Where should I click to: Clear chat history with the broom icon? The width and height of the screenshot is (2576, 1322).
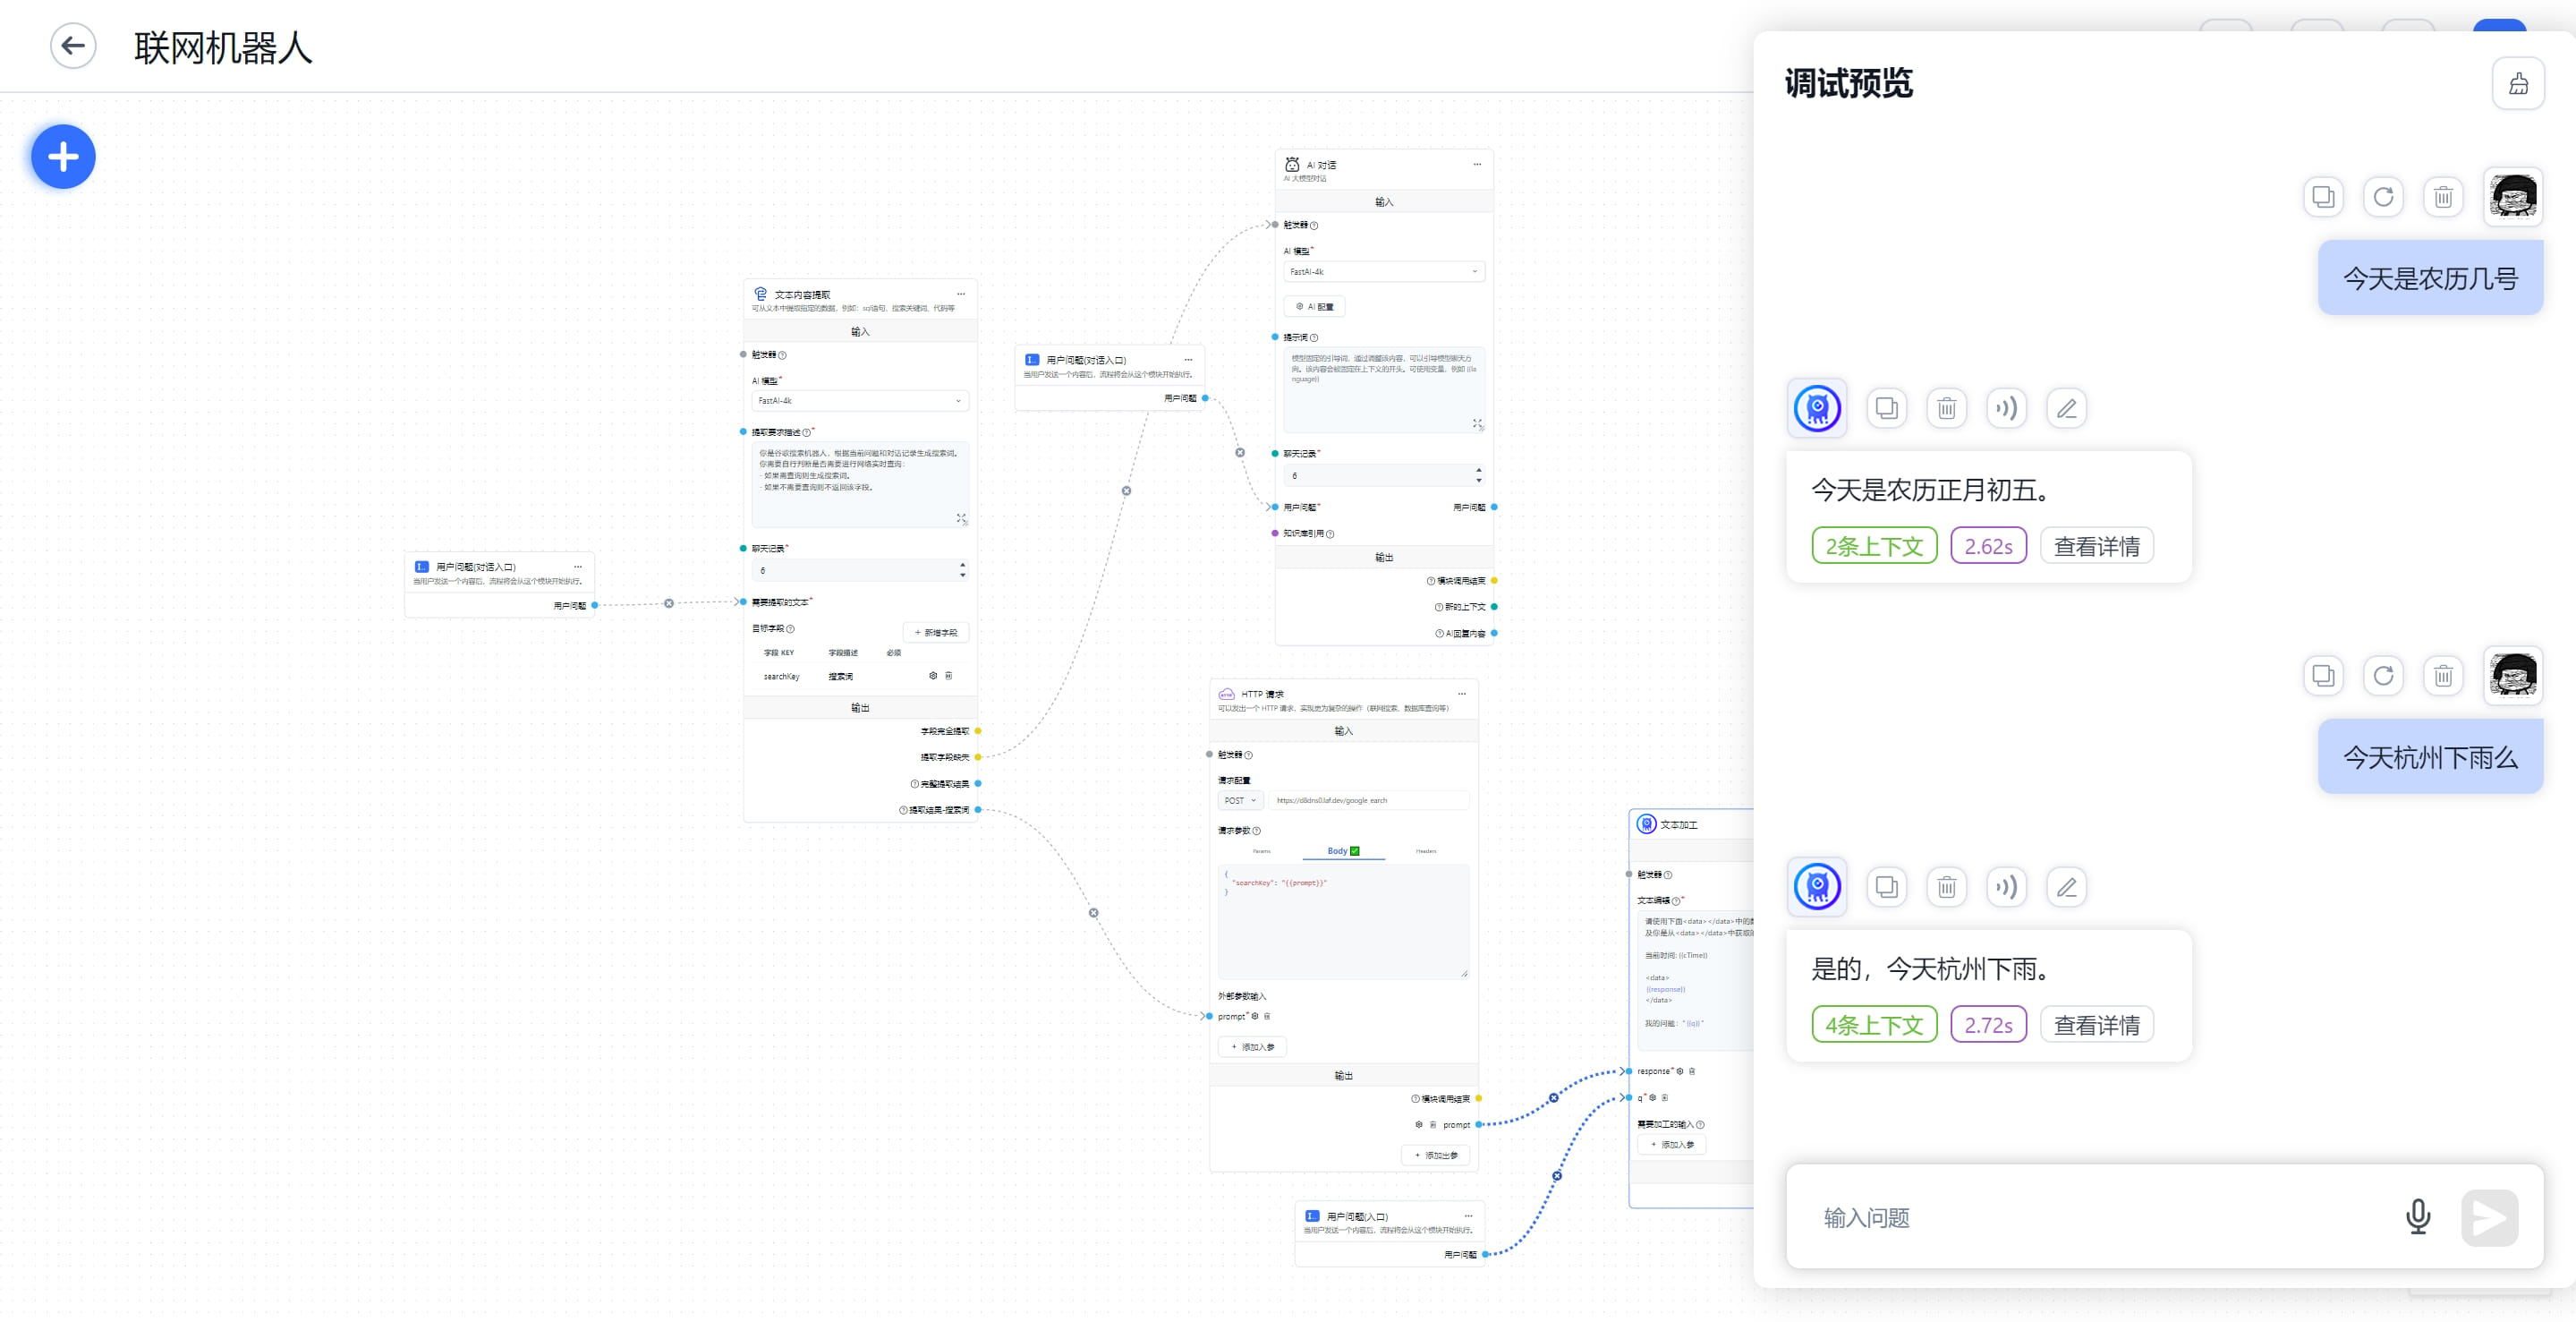point(2518,84)
